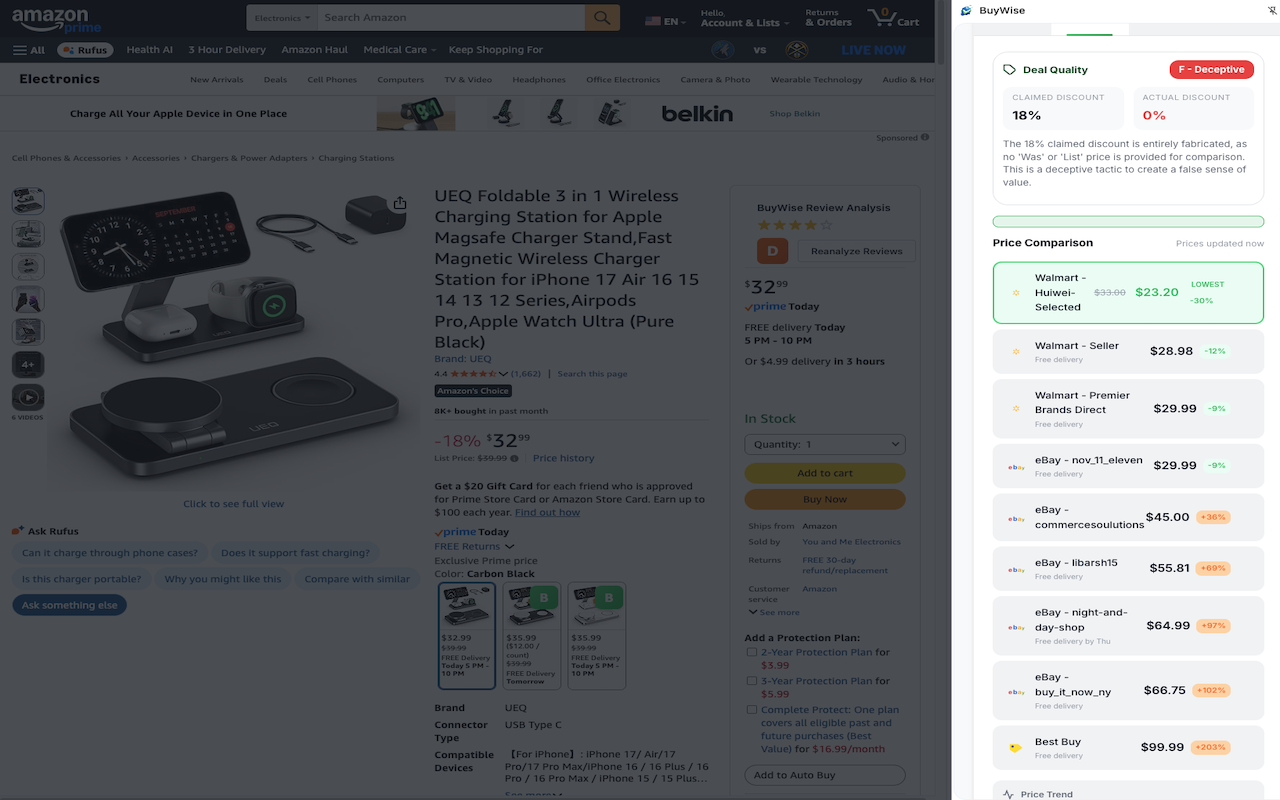Click the Walmart spark icon beside Walmart - Seller

click(x=1016, y=352)
